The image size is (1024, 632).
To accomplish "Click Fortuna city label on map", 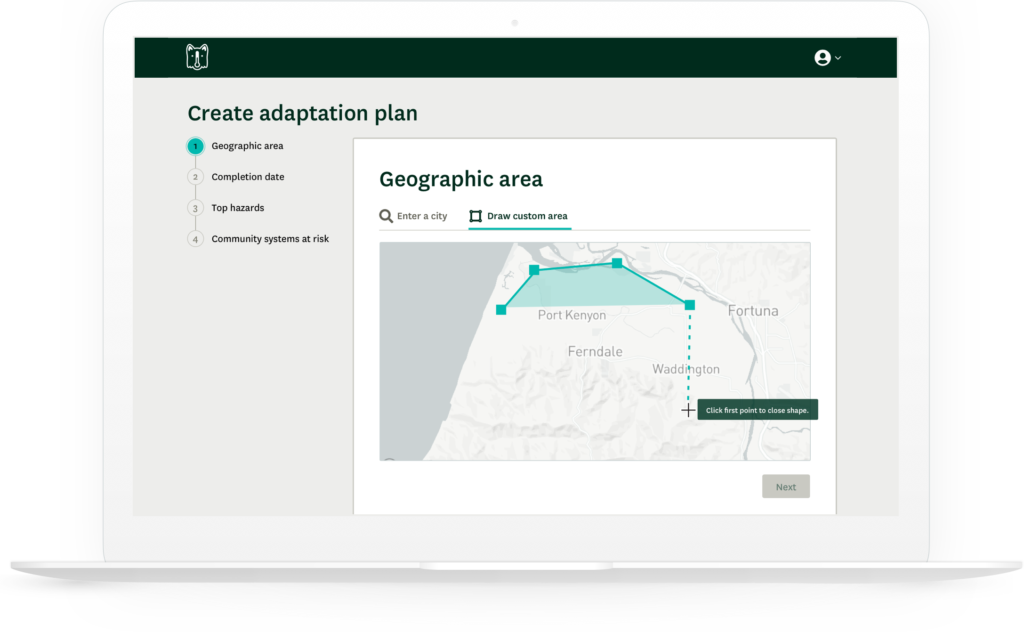I will click(x=752, y=311).
